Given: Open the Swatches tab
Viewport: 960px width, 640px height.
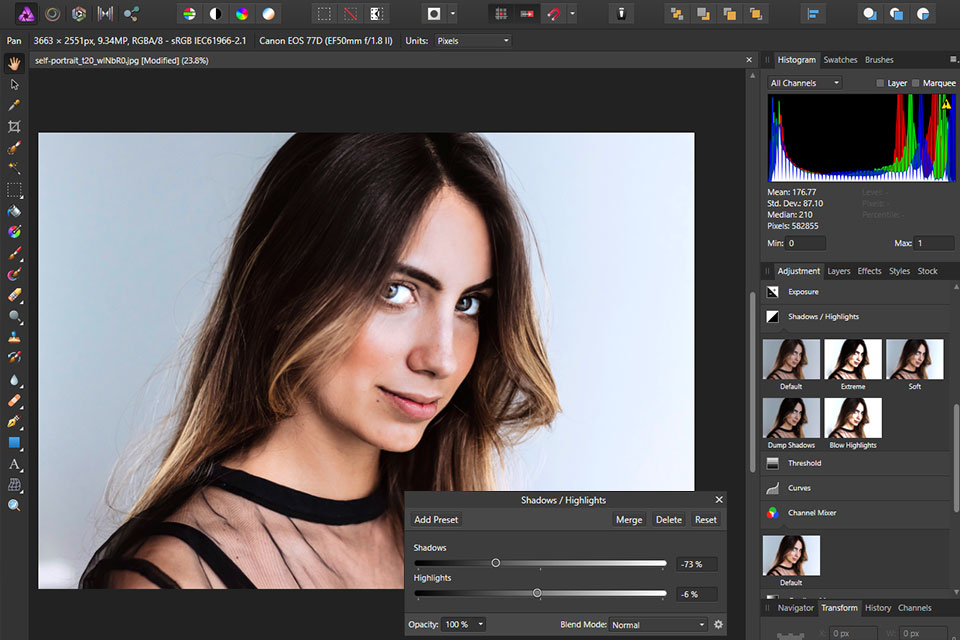Looking at the screenshot, I should pyautogui.click(x=840, y=60).
